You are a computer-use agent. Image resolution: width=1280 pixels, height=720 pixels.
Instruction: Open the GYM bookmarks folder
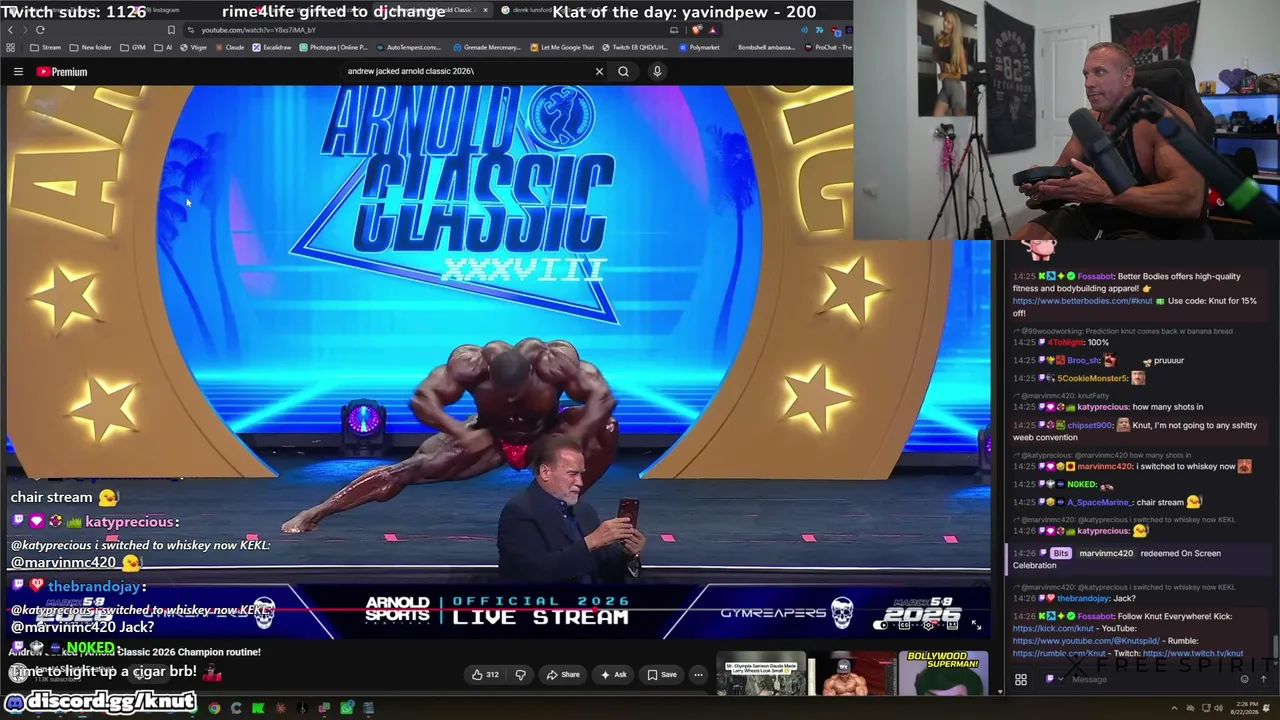tap(133, 47)
